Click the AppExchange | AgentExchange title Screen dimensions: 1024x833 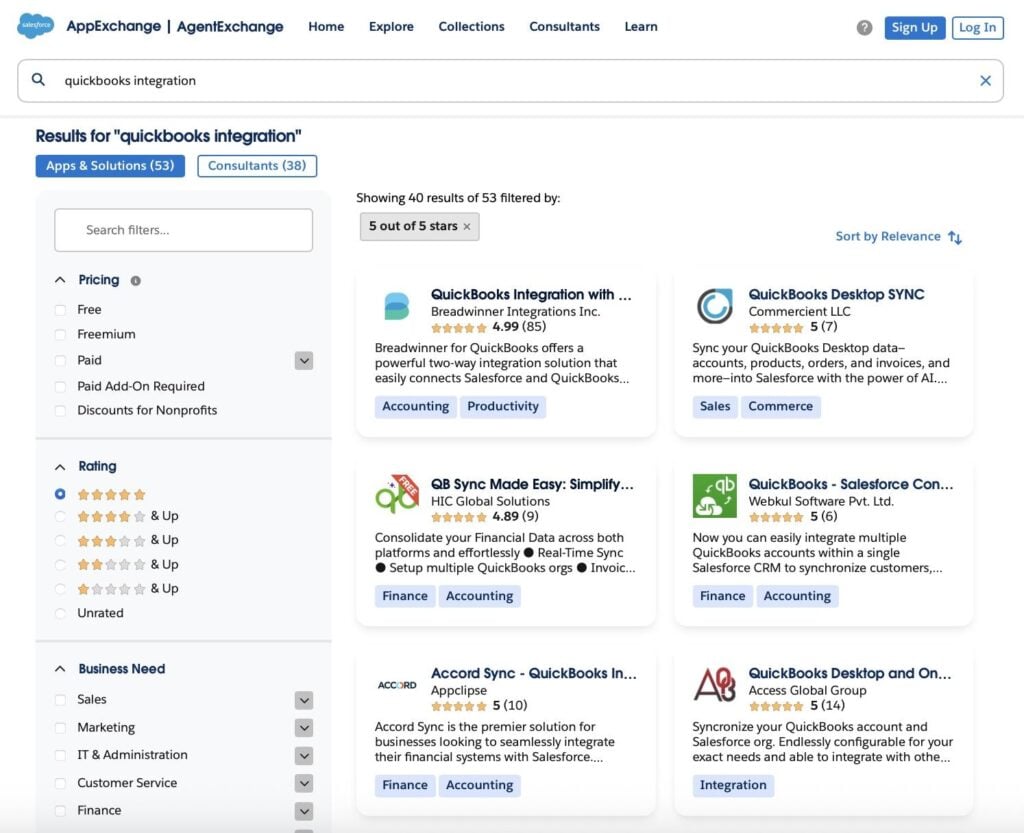175,27
